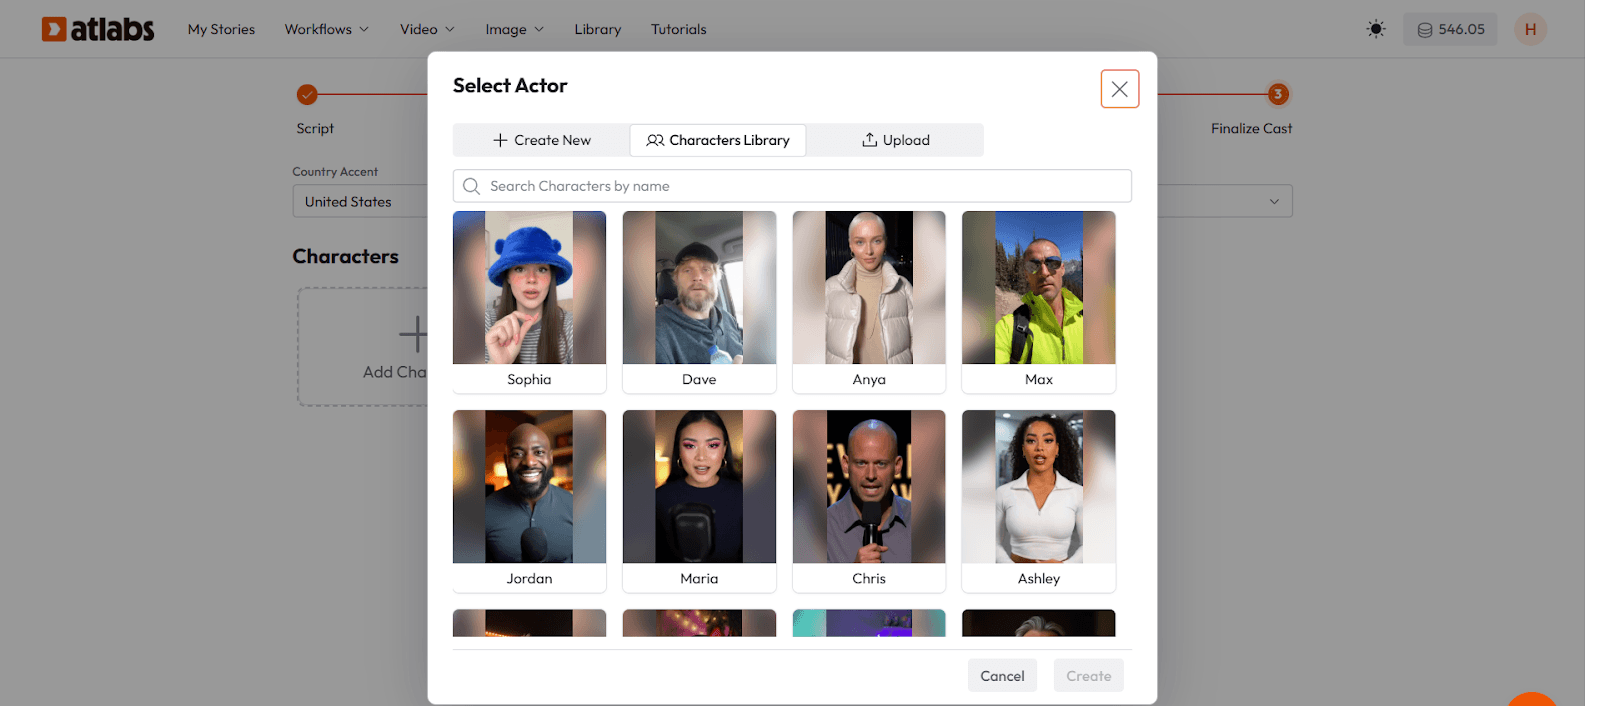The image size is (1600, 706).
Task: Expand the Image menu
Action: (x=515, y=29)
